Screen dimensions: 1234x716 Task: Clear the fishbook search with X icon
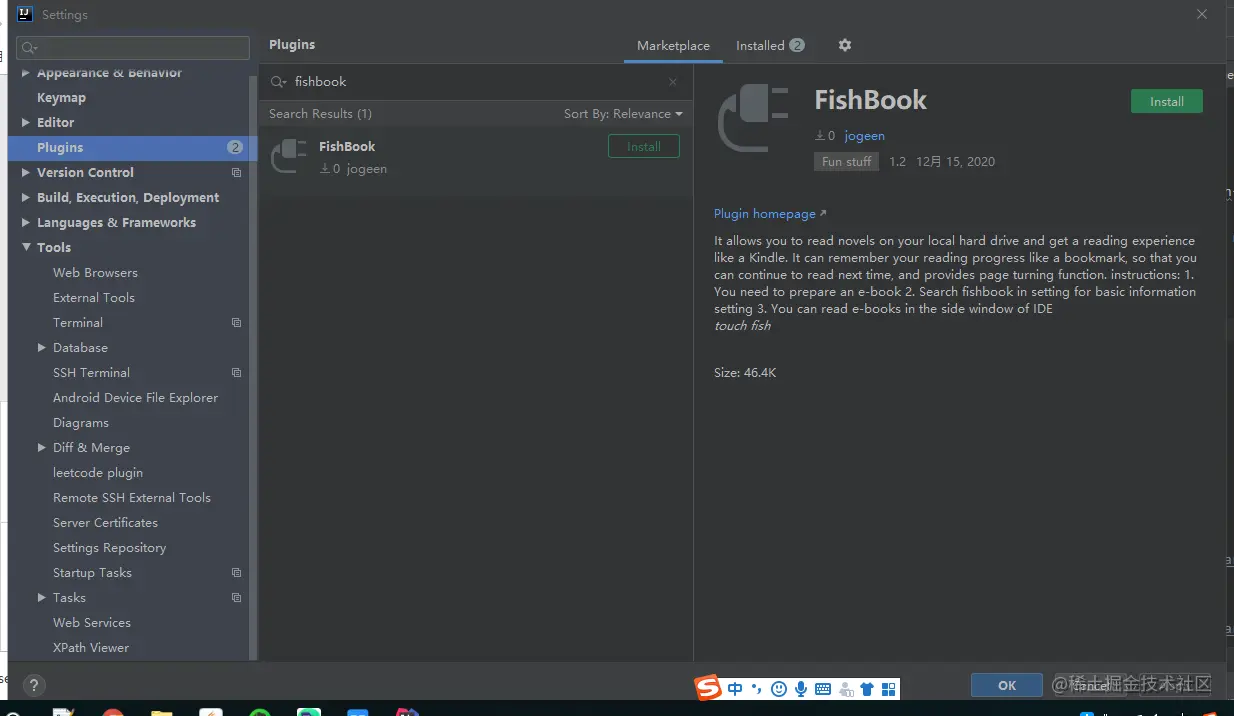[x=673, y=82]
